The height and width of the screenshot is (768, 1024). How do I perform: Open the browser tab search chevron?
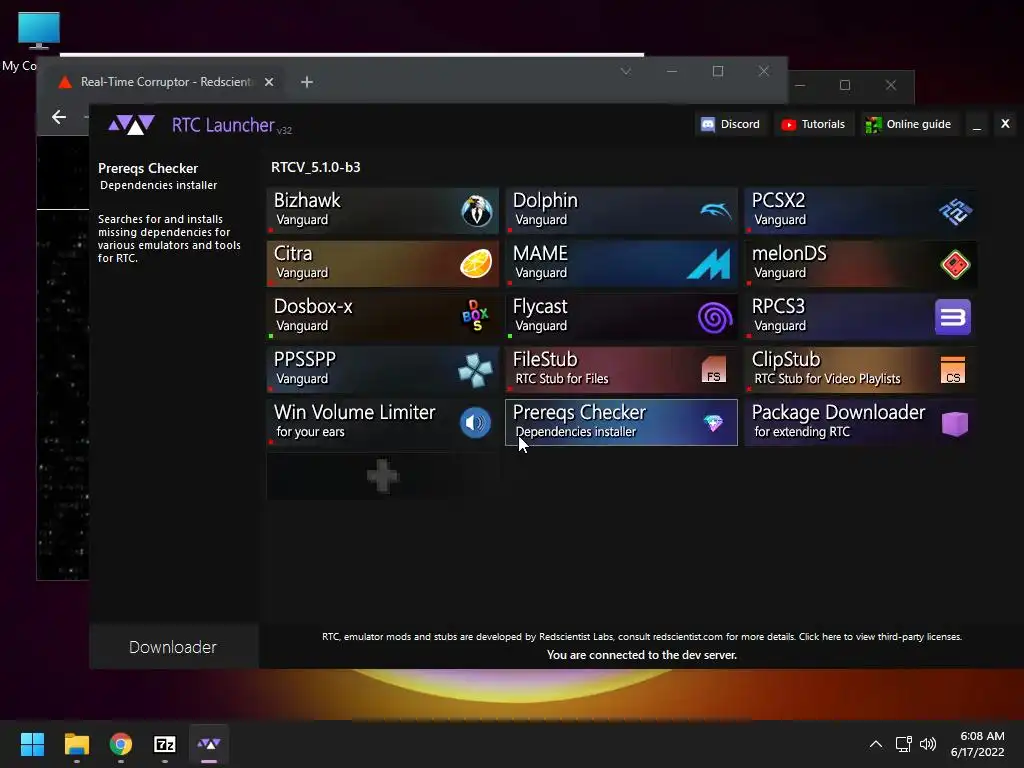click(626, 71)
